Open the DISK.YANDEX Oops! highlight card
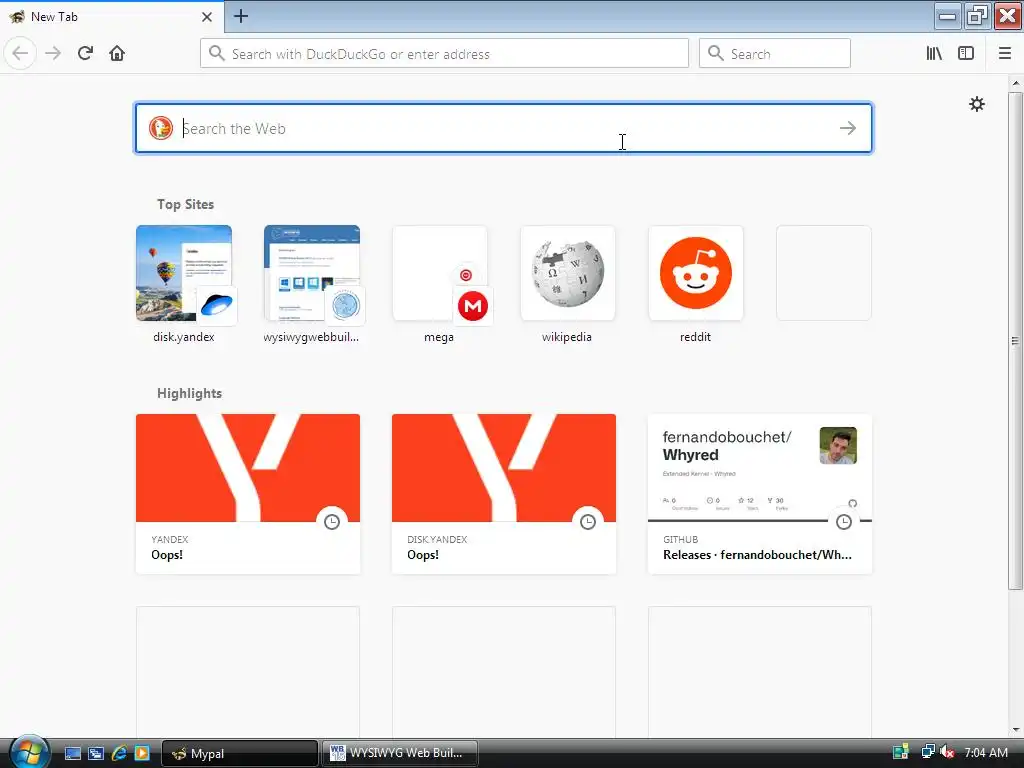Viewport: 1024px width, 768px height. (504, 494)
